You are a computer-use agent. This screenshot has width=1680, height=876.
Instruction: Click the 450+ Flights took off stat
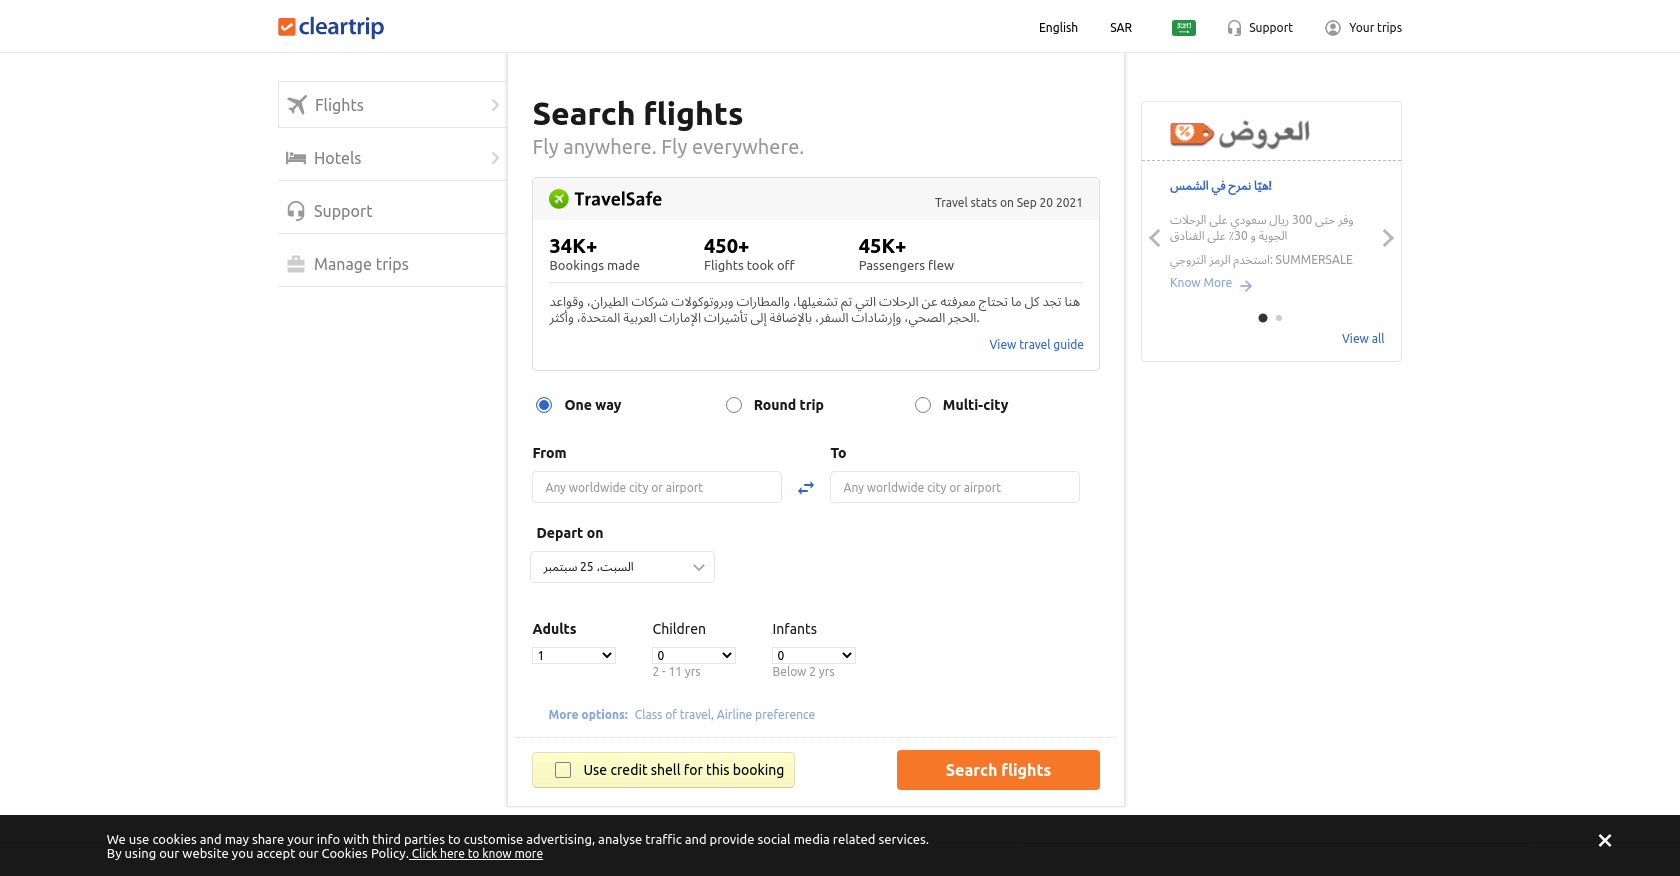(x=749, y=254)
